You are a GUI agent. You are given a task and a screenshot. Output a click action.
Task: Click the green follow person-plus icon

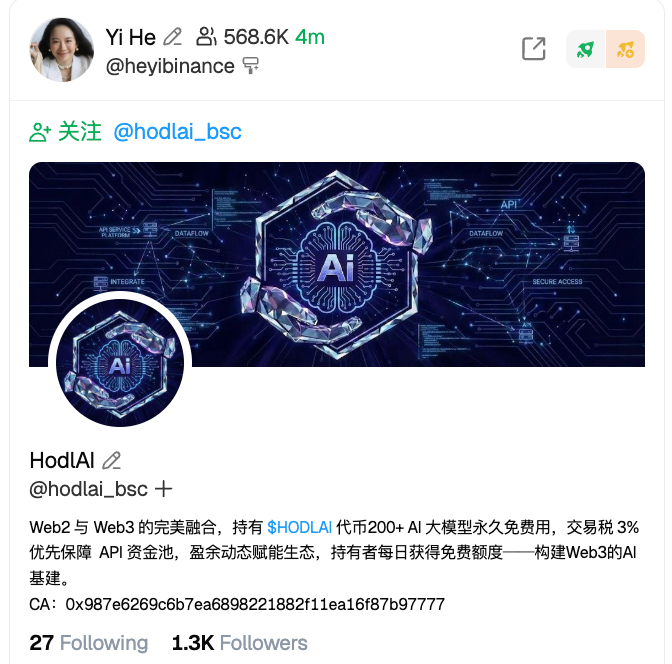tap(40, 132)
